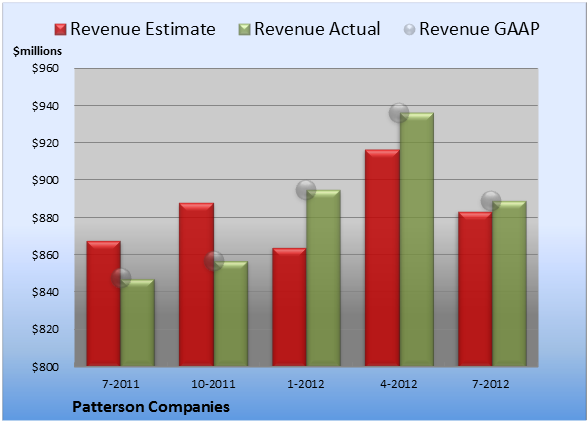Screen dimensions: 588x422
Task: Click the $860 axis value
Action: point(45,255)
